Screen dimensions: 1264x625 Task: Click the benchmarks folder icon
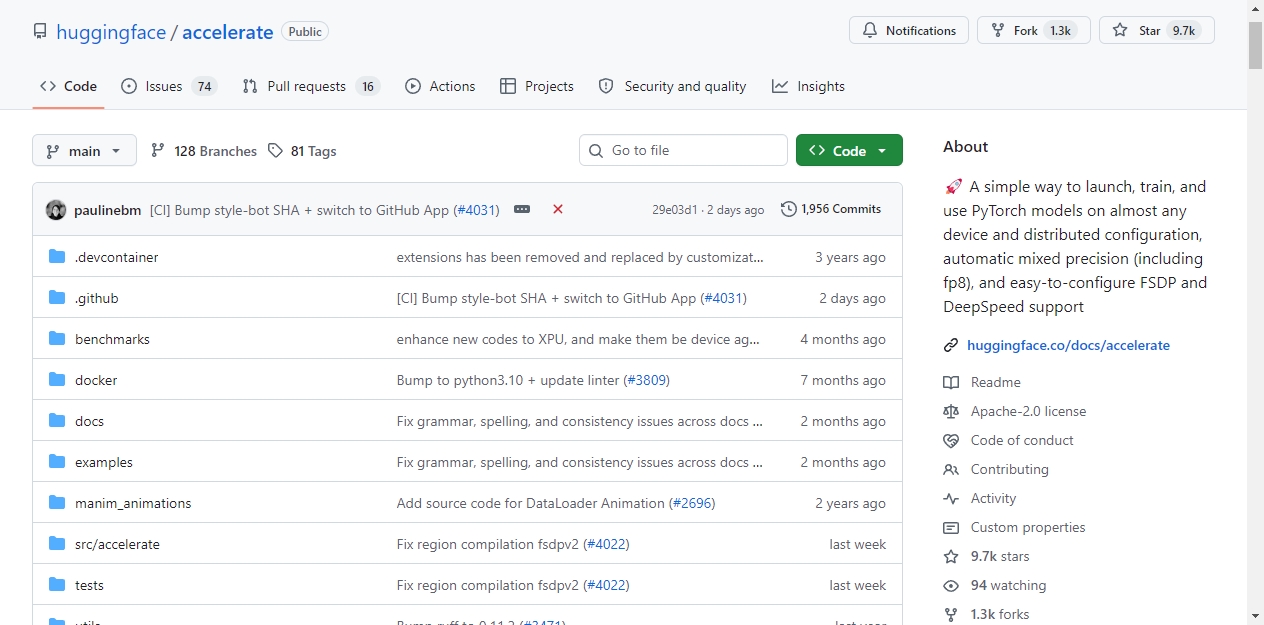57,339
